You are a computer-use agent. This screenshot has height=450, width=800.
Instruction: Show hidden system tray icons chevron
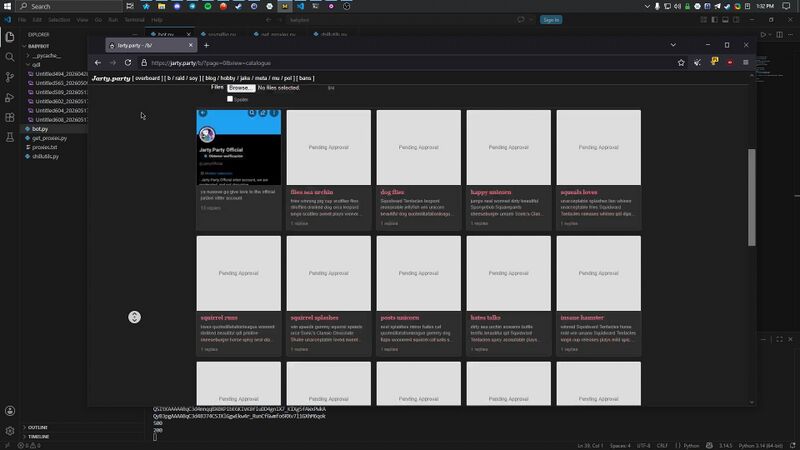pyautogui.click(x=647, y=6)
